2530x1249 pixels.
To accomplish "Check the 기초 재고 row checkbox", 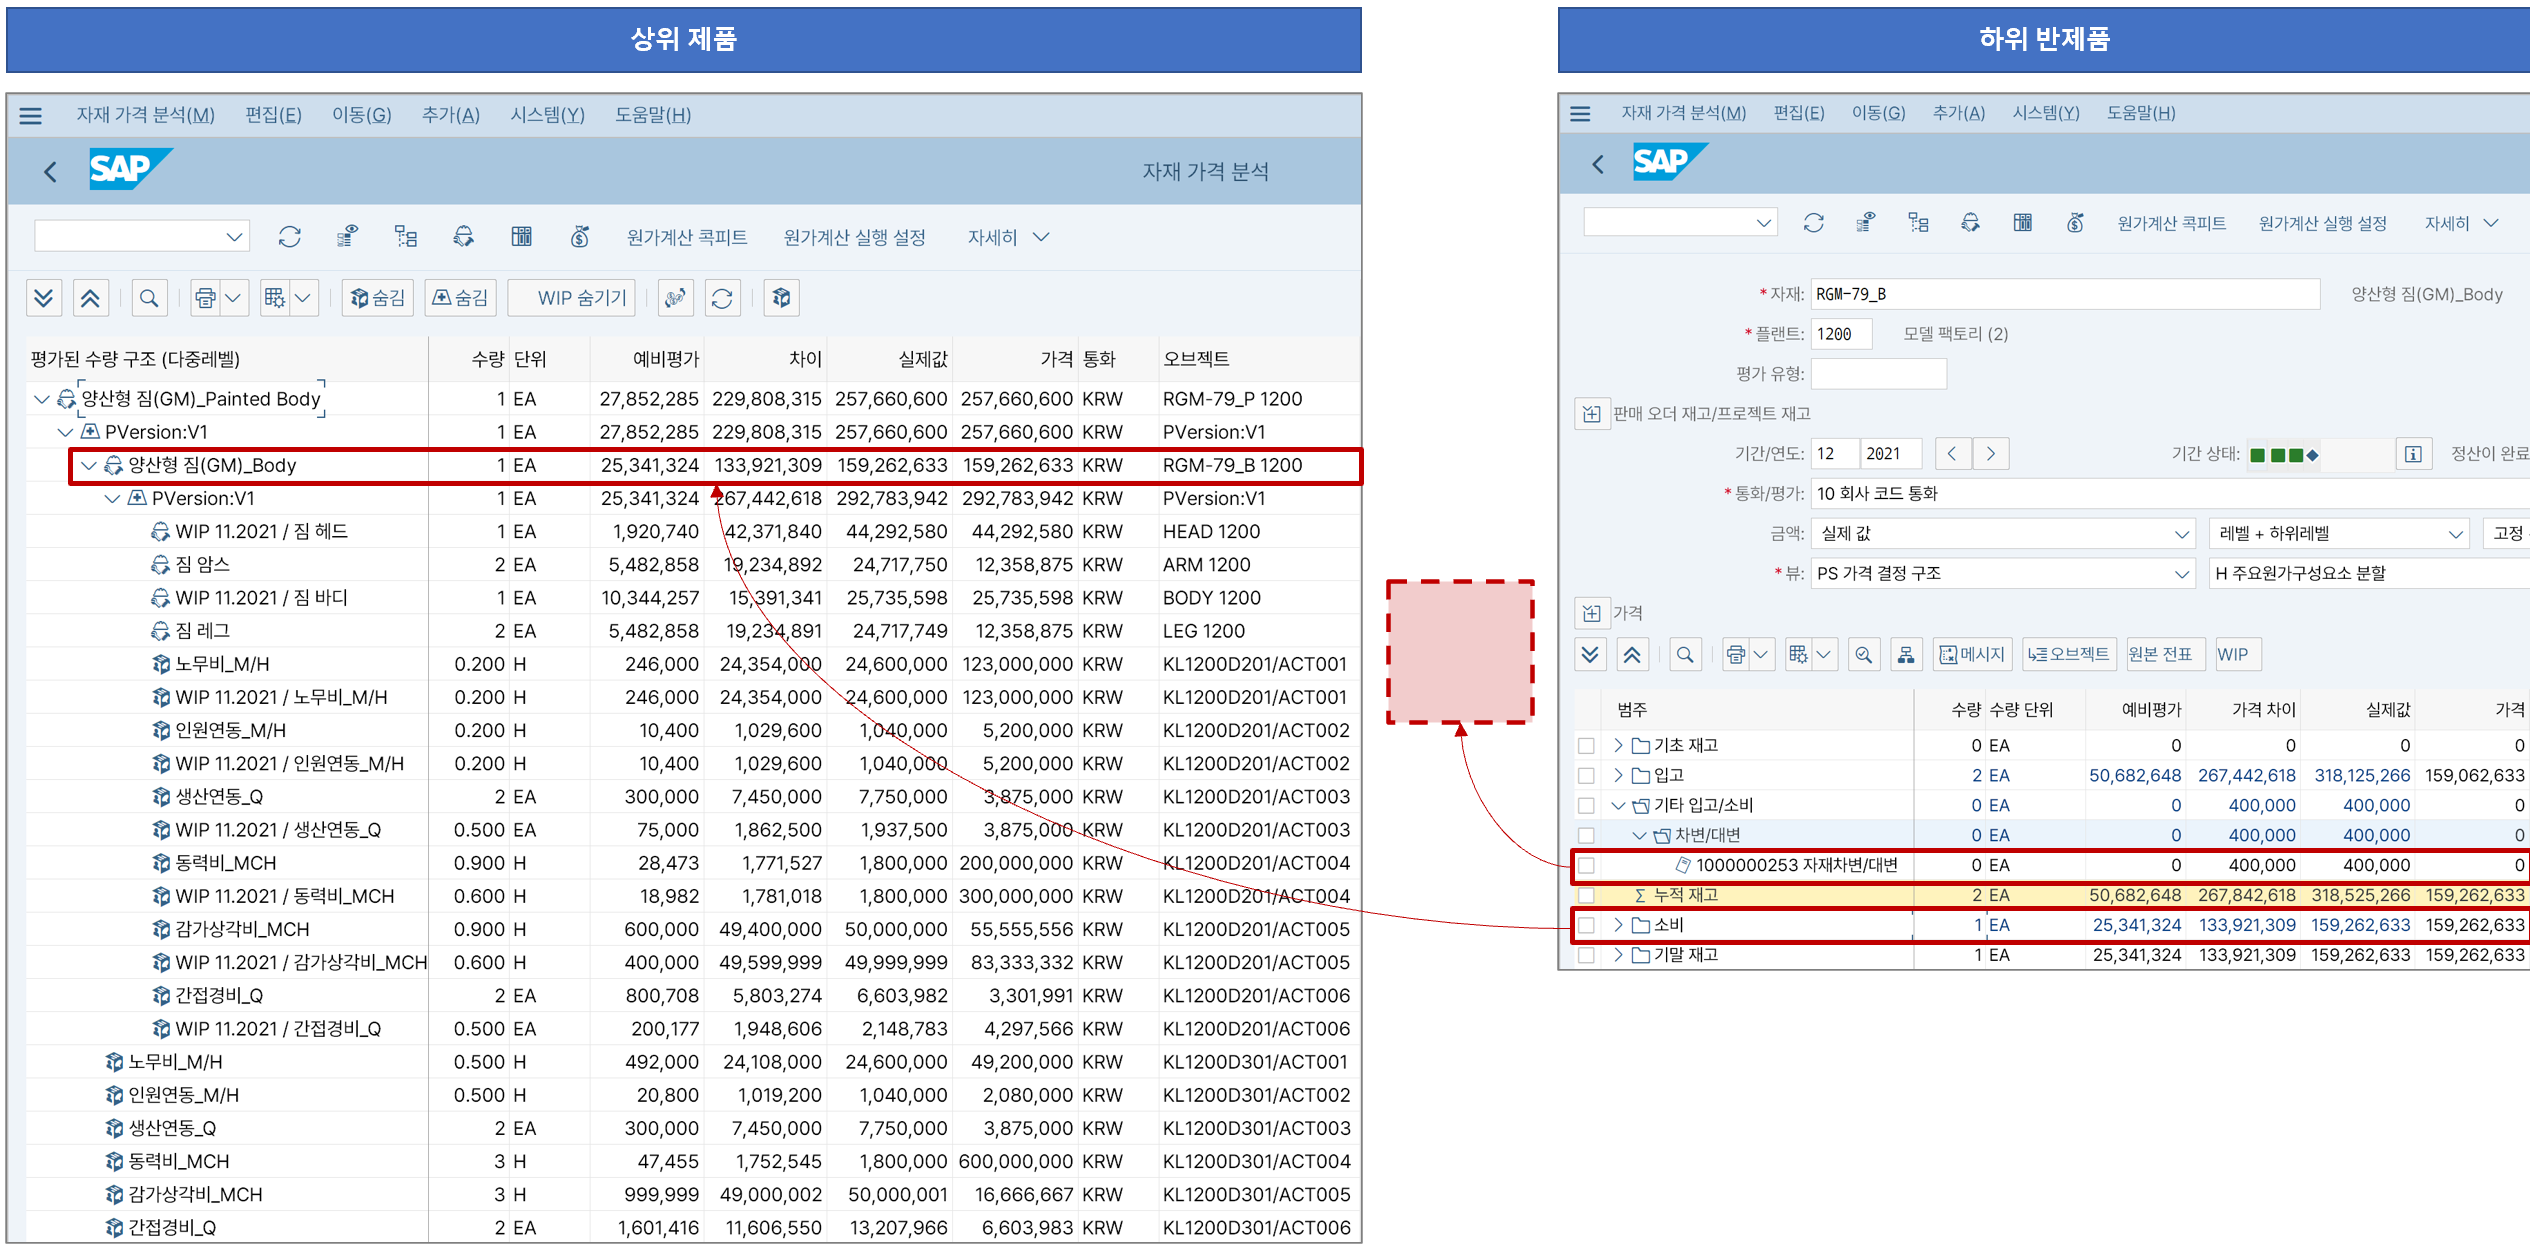I will pos(1586,746).
